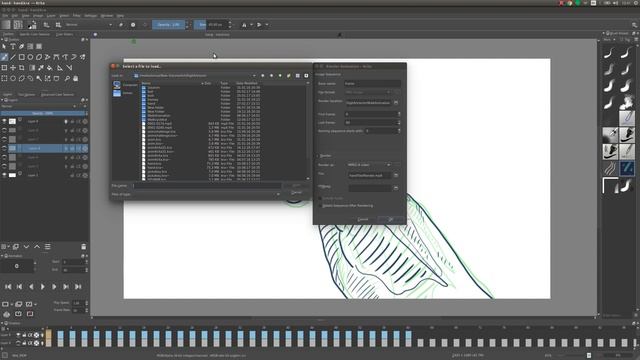The width and height of the screenshot is (640, 360).
Task: Select the Freehand Brush tool in toolbox
Action: (4, 57)
